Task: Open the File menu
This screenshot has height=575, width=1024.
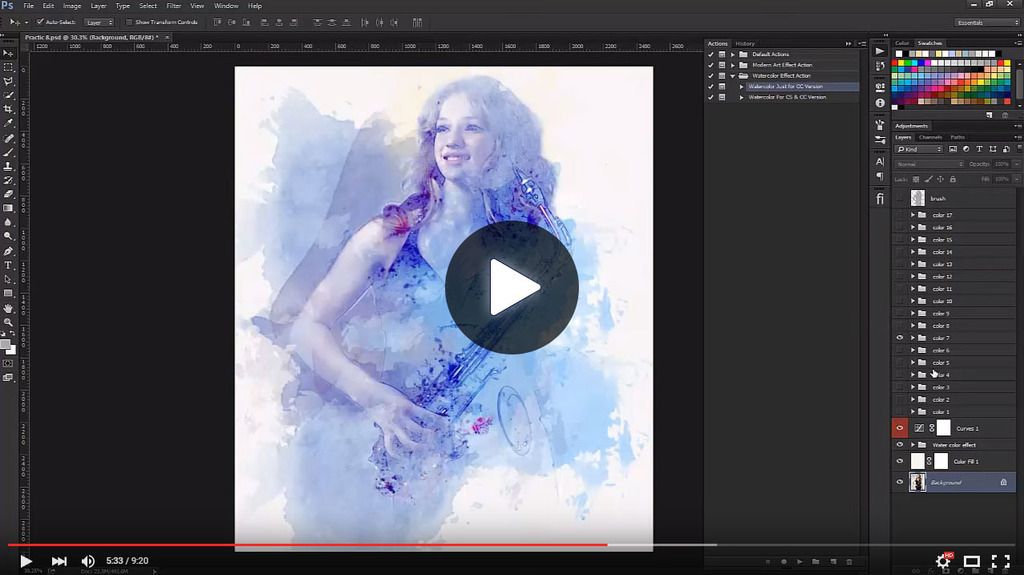Action: (29, 6)
